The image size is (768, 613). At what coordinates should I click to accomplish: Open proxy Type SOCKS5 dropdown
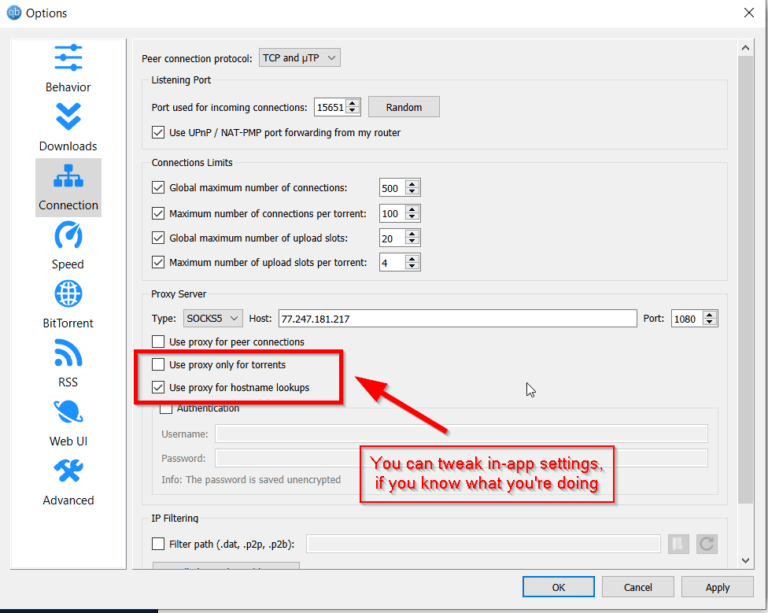click(x=213, y=318)
